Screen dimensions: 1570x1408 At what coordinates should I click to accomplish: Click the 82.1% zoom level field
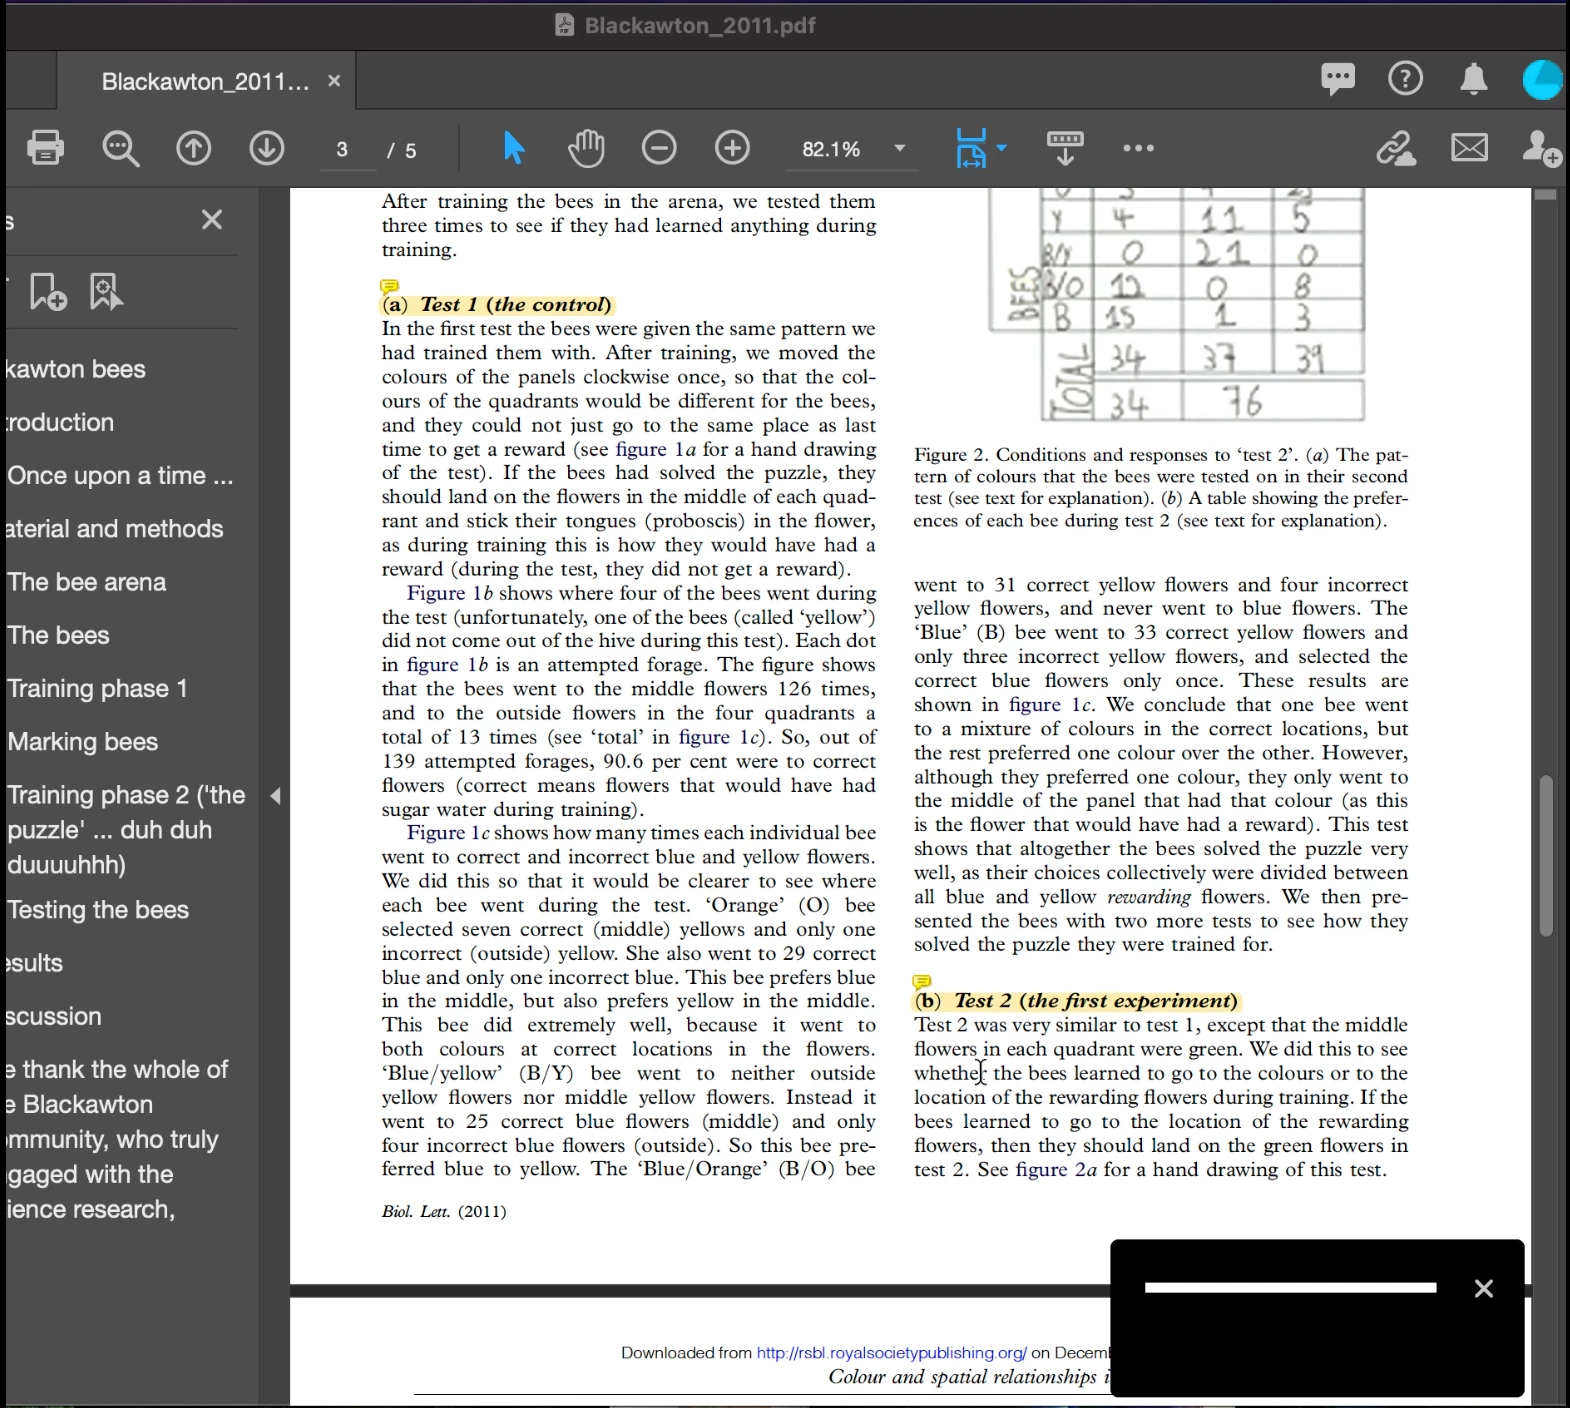coord(831,149)
